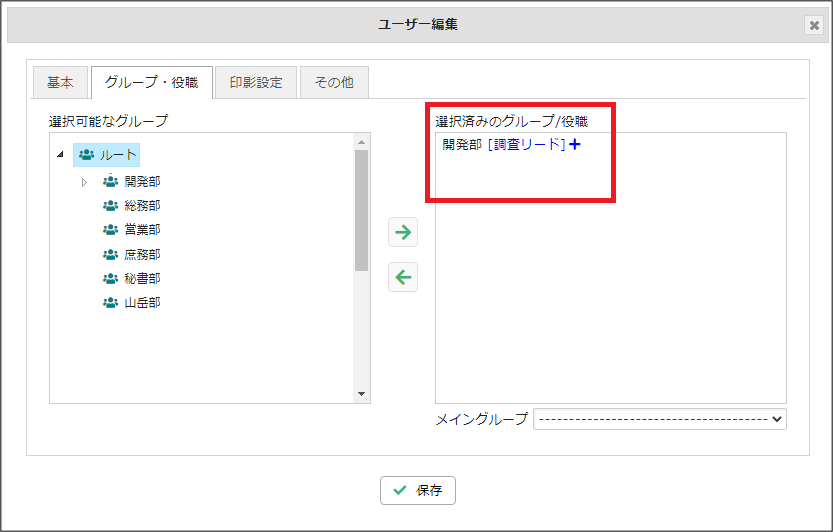Click the group icon beside 山岳部
This screenshot has width=833, height=532.
110,303
